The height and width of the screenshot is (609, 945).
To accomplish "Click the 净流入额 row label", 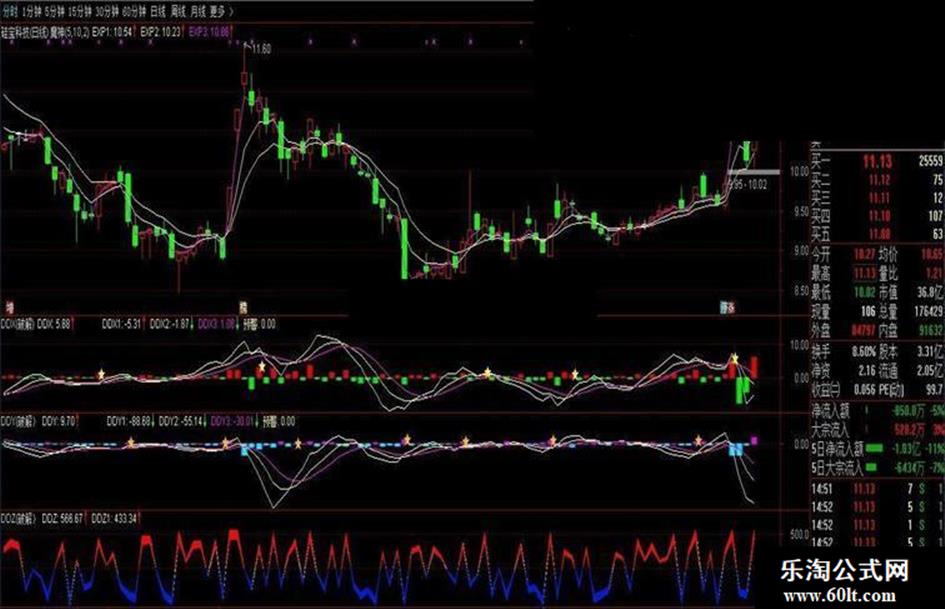I will pos(830,411).
